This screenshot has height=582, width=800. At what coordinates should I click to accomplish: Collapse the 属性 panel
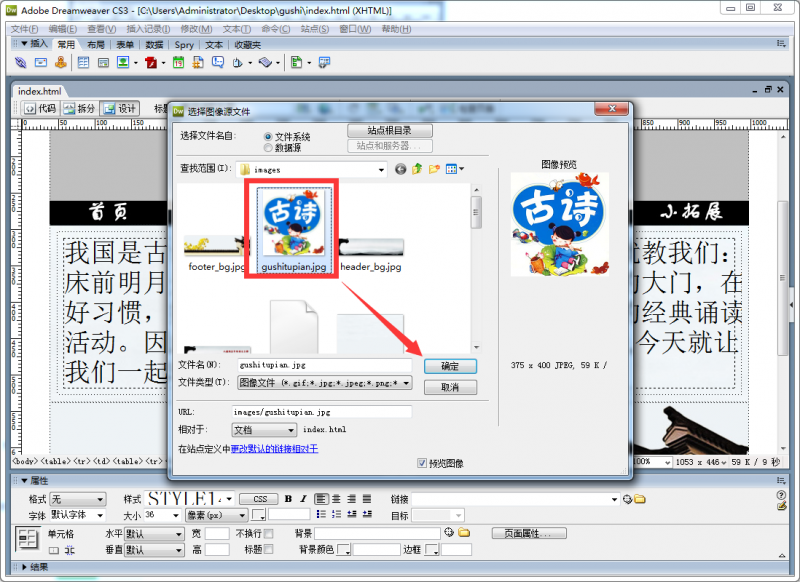(24, 480)
